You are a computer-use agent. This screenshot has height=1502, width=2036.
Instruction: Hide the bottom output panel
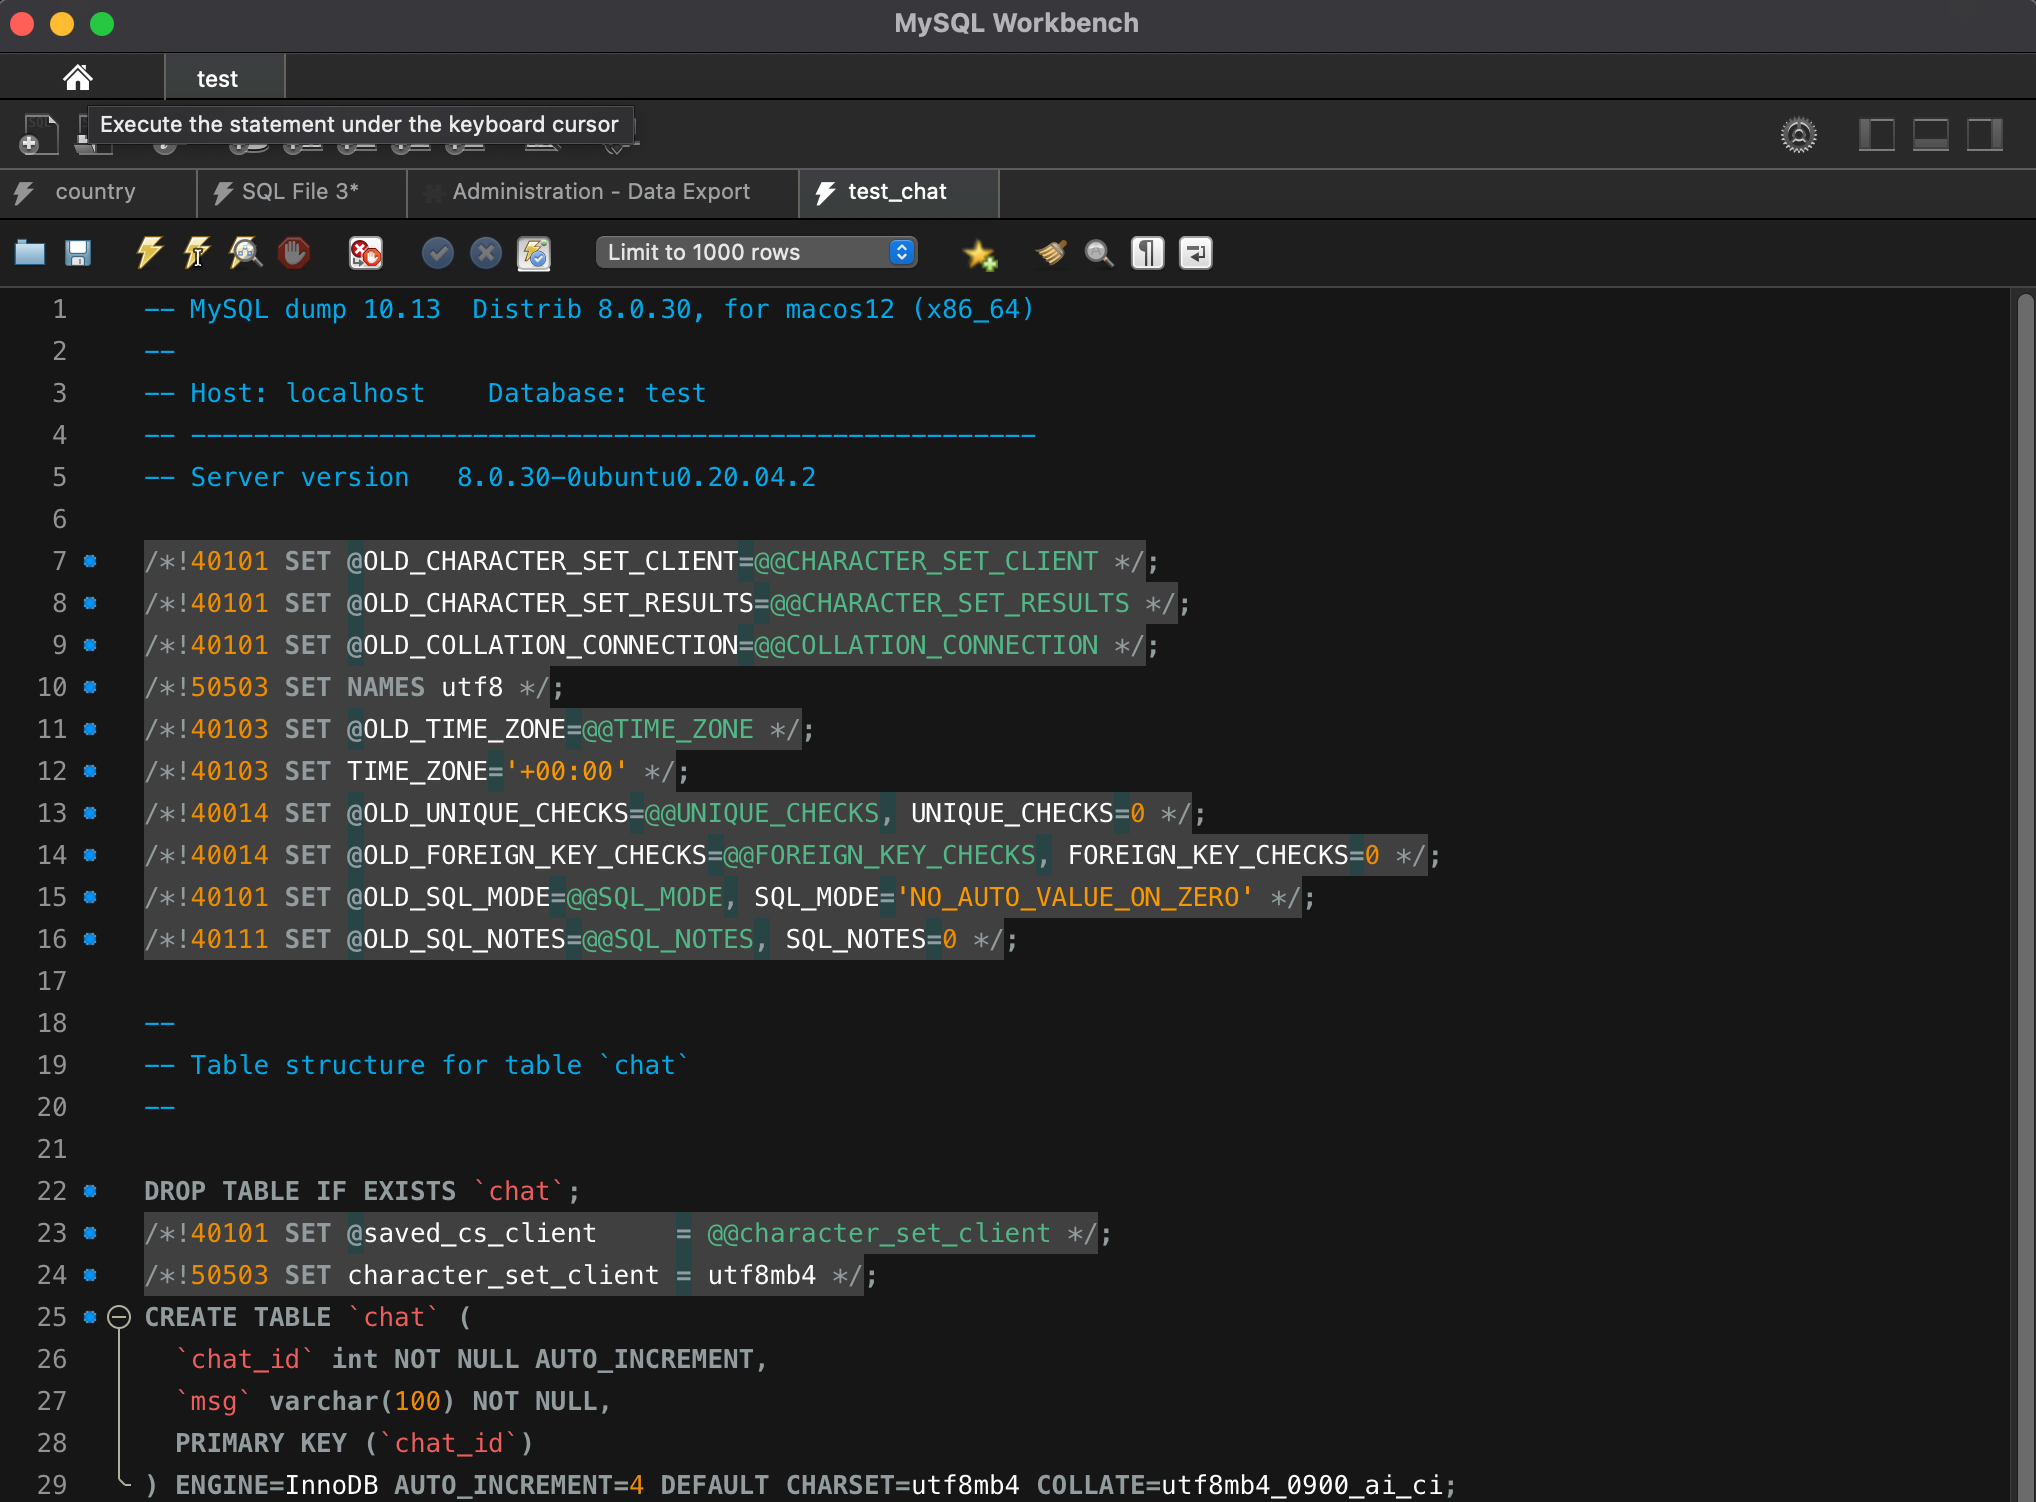[x=1930, y=135]
